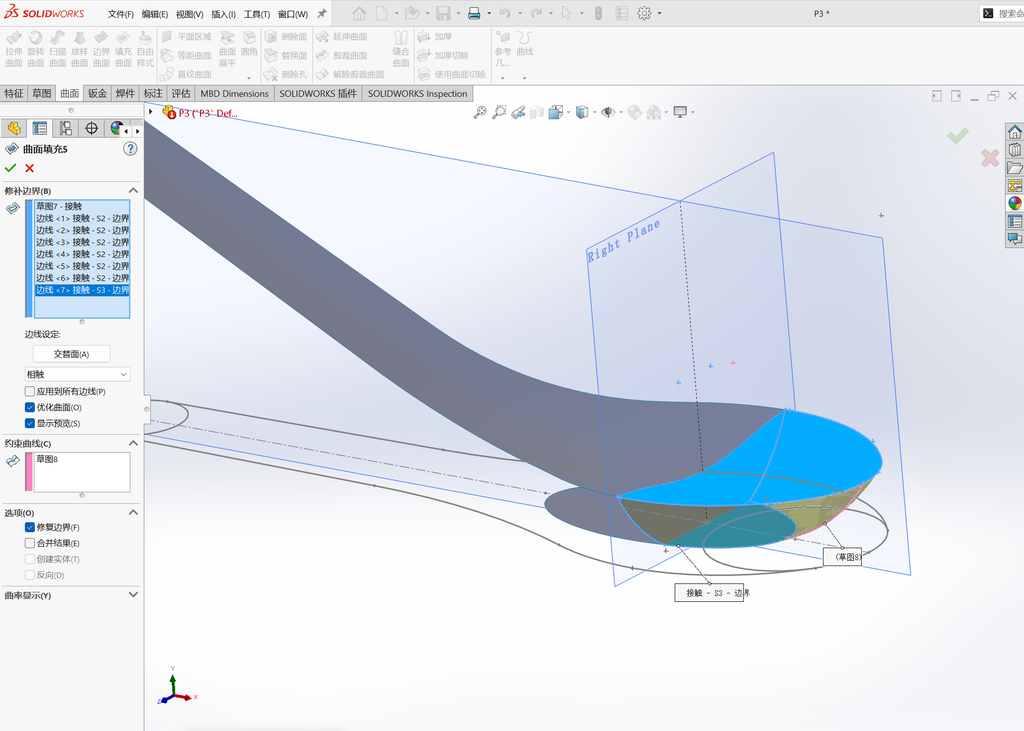Click the Save floppy disk icon
Image resolution: width=1024 pixels, height=731 pixels.
(x=443, y=13)
